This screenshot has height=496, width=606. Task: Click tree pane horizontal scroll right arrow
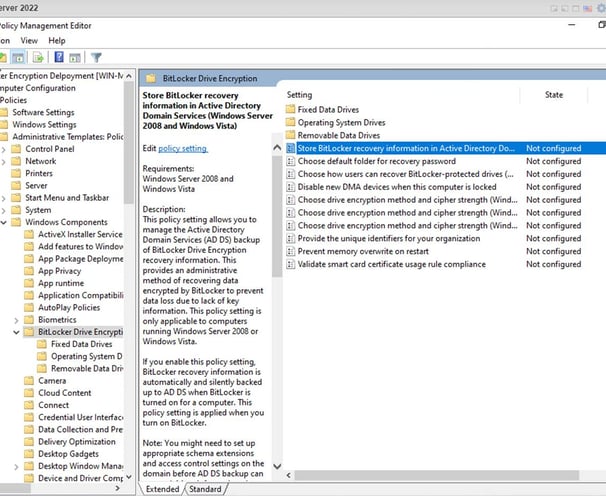tap(117, 488)
